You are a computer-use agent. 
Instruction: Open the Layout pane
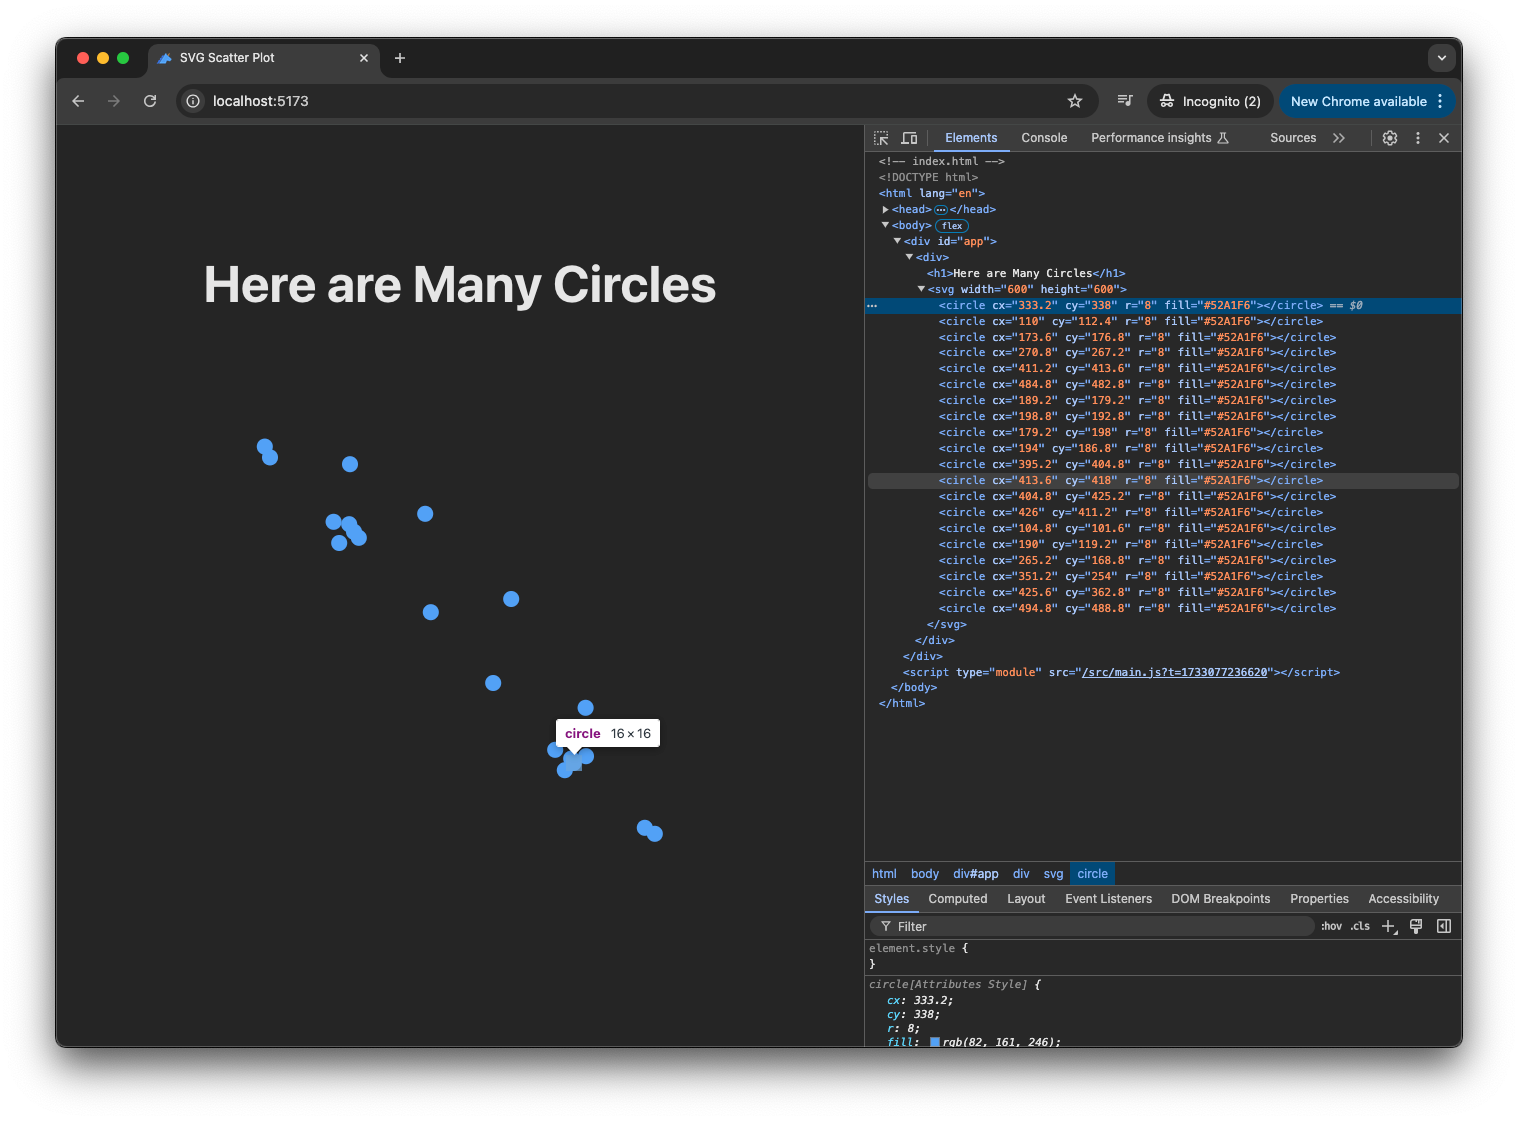coord(1026,899)
